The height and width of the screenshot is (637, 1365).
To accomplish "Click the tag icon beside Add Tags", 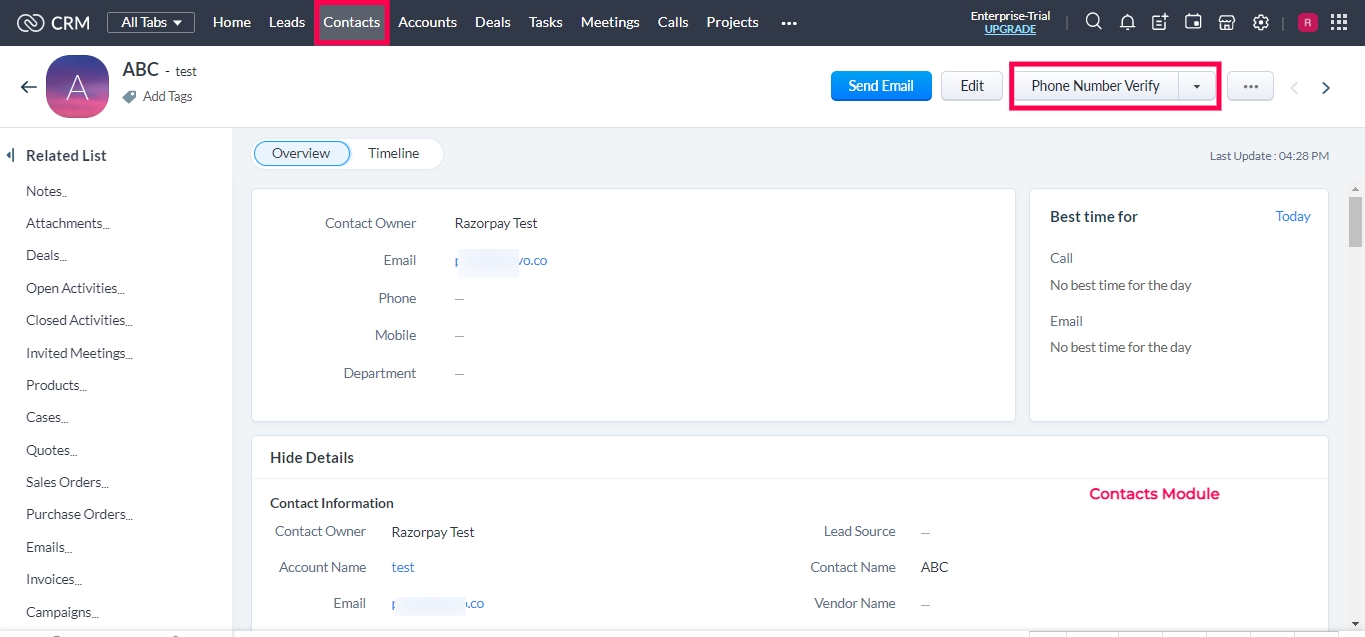I will (x=129, y=97).
